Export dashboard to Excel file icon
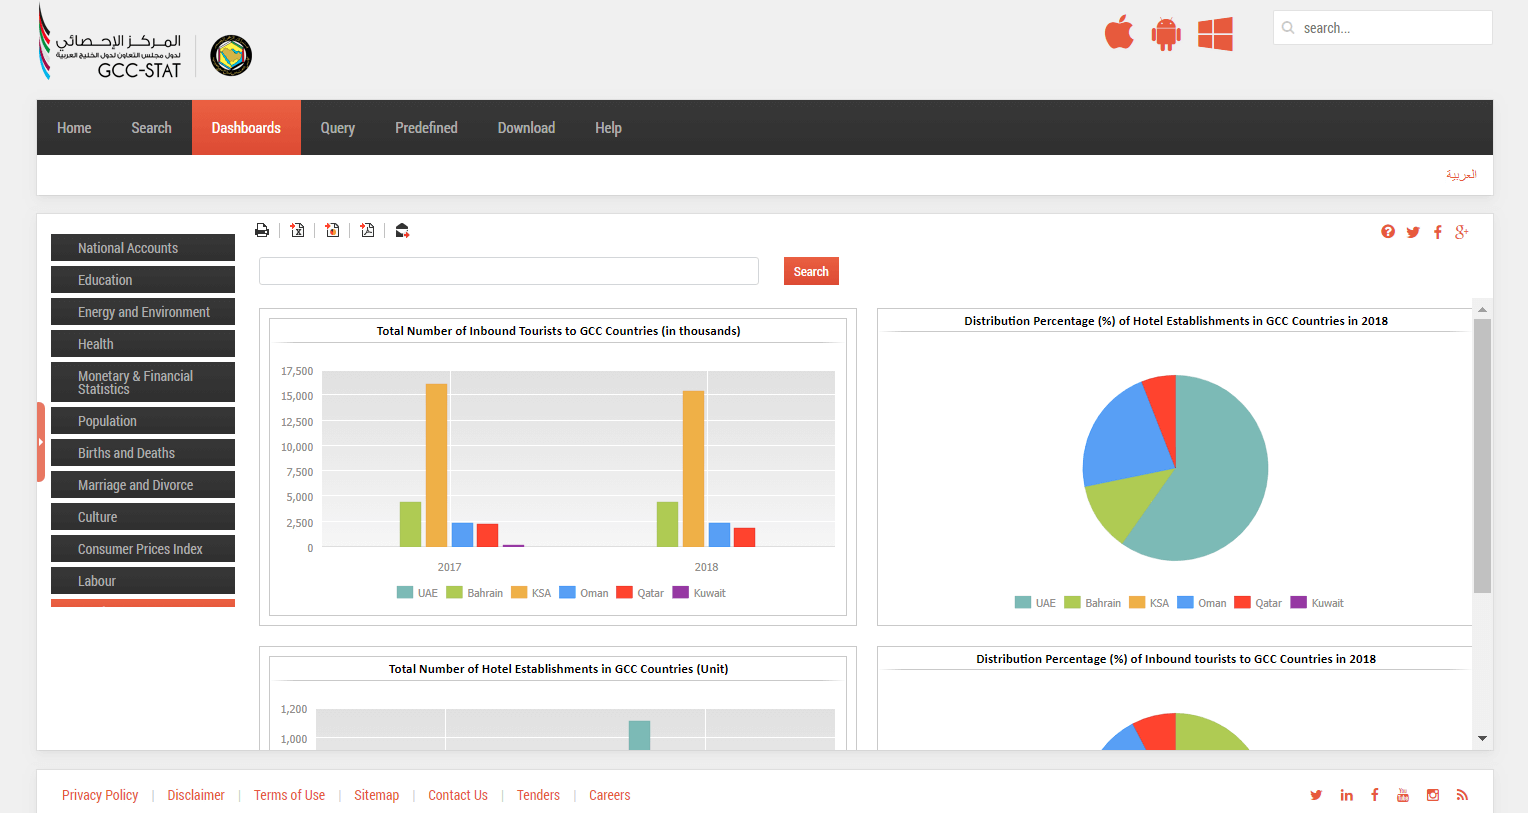 (x=297, y=231)
